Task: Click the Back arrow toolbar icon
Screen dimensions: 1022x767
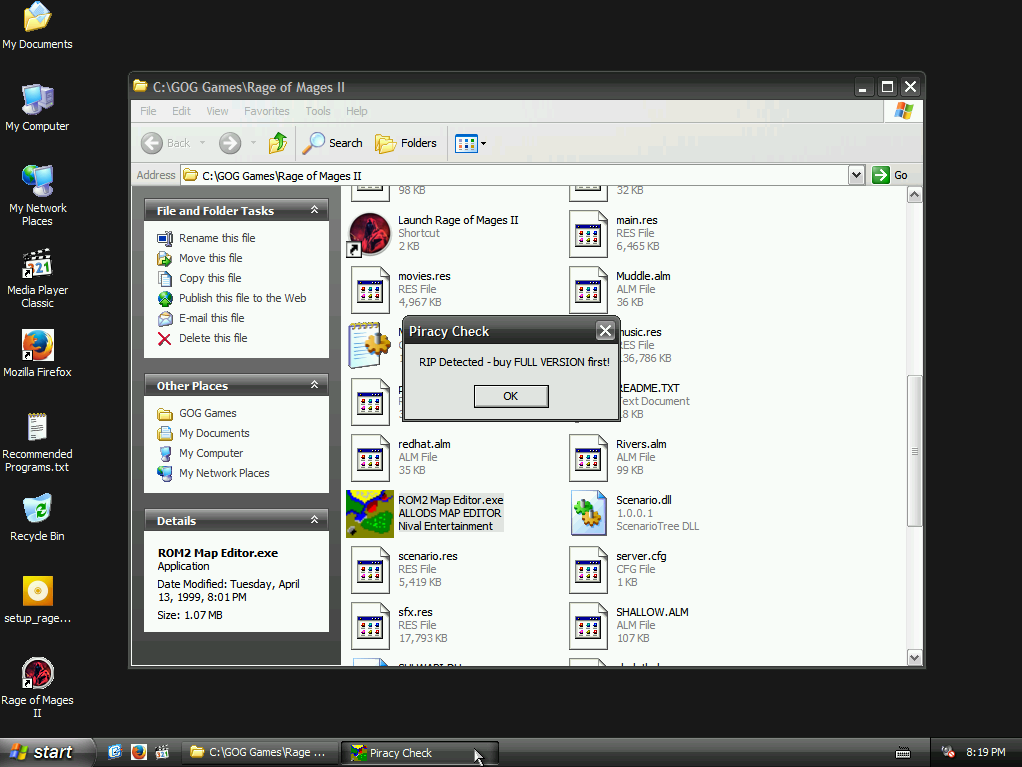Action: (152, 143)
